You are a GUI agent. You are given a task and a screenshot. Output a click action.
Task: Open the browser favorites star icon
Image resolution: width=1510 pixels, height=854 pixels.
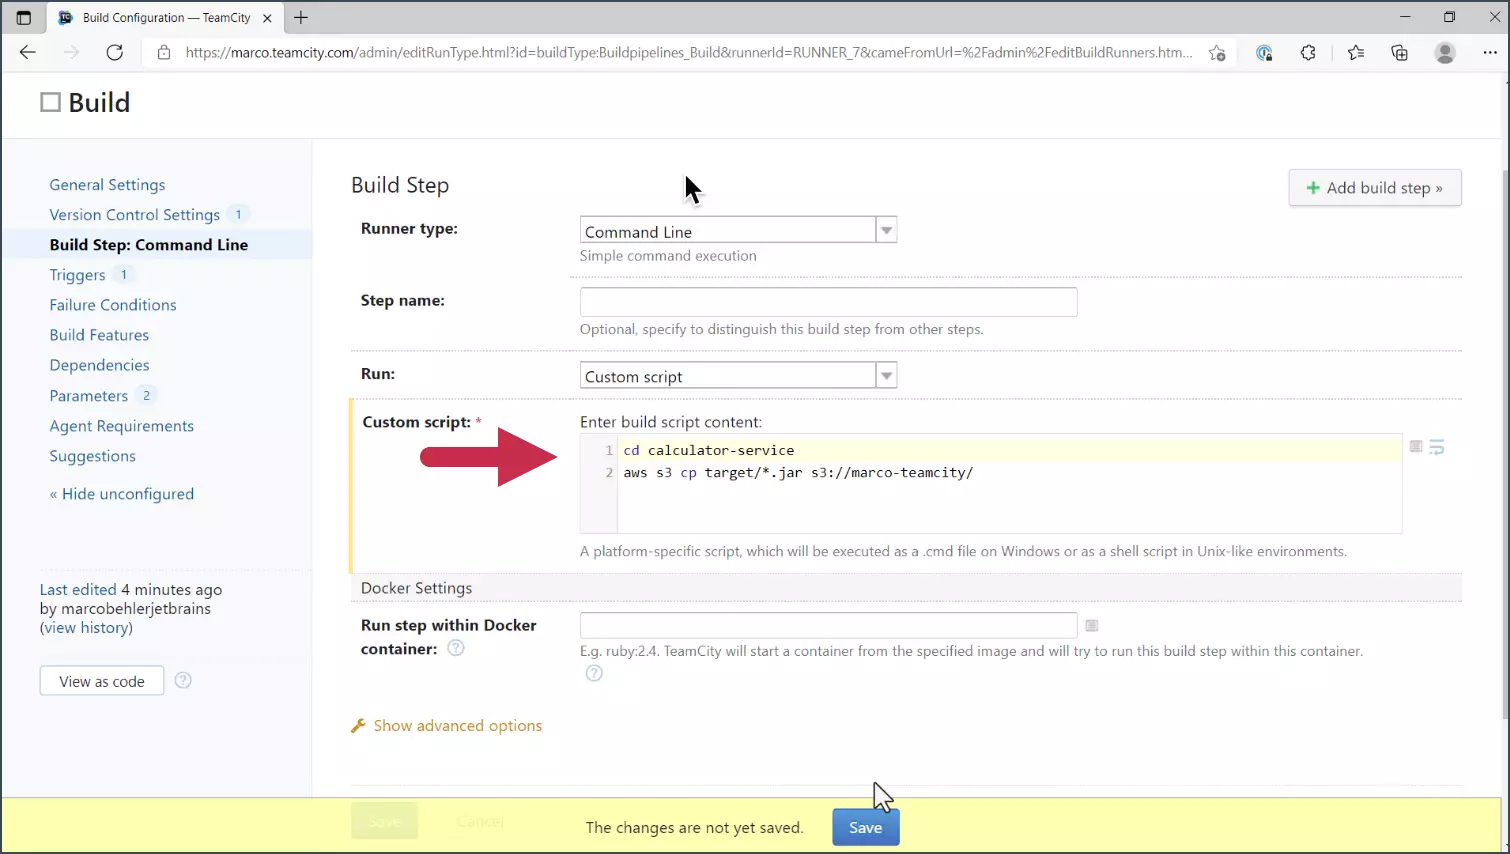point(1355,53)
